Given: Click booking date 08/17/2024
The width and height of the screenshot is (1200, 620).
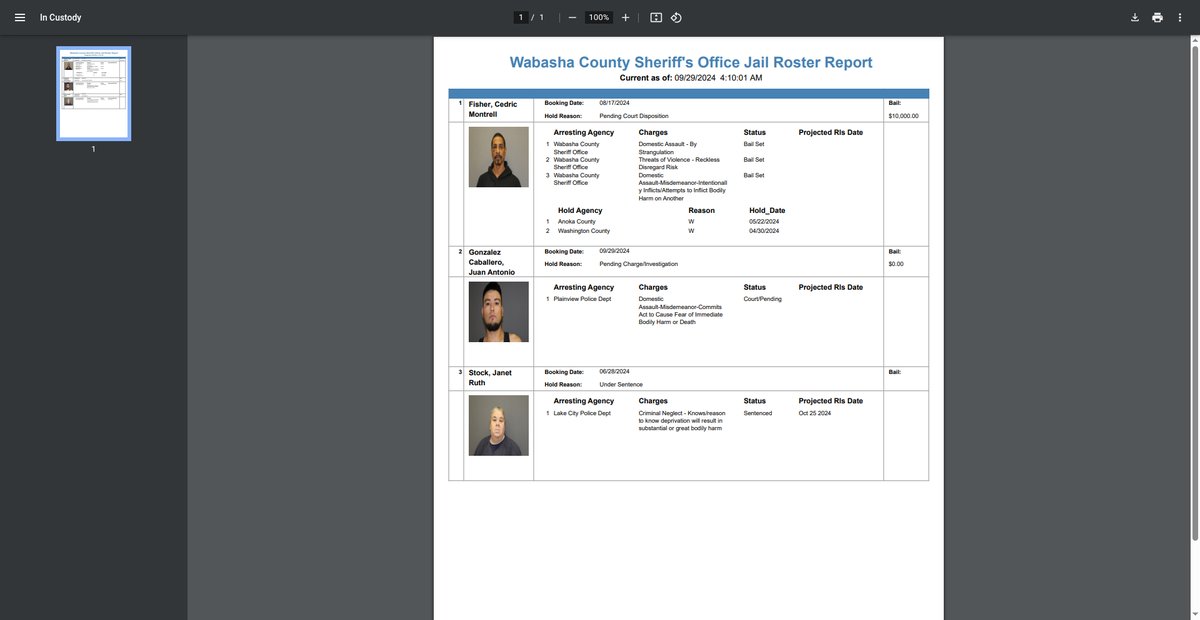Looking at the screenshot, I should 615,103.
